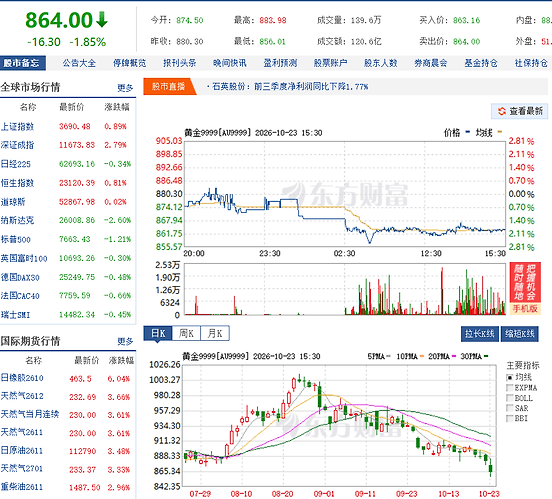
Task: Open 深证成指 quote link
Action: [17, 145]
